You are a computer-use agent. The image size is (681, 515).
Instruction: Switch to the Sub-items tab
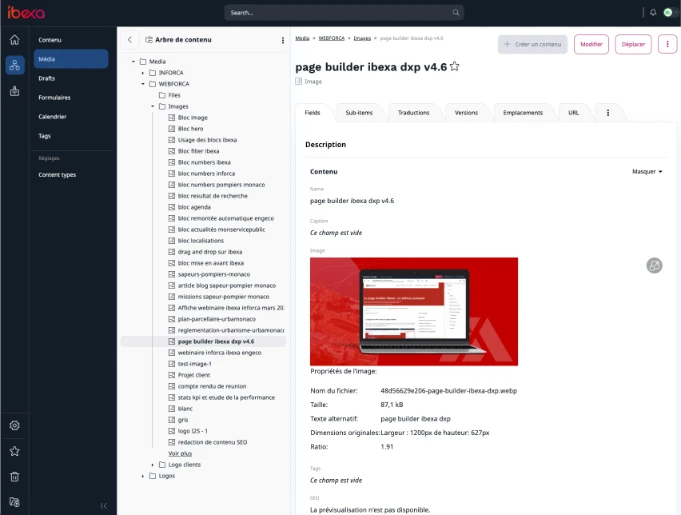[x=359, y=112]
